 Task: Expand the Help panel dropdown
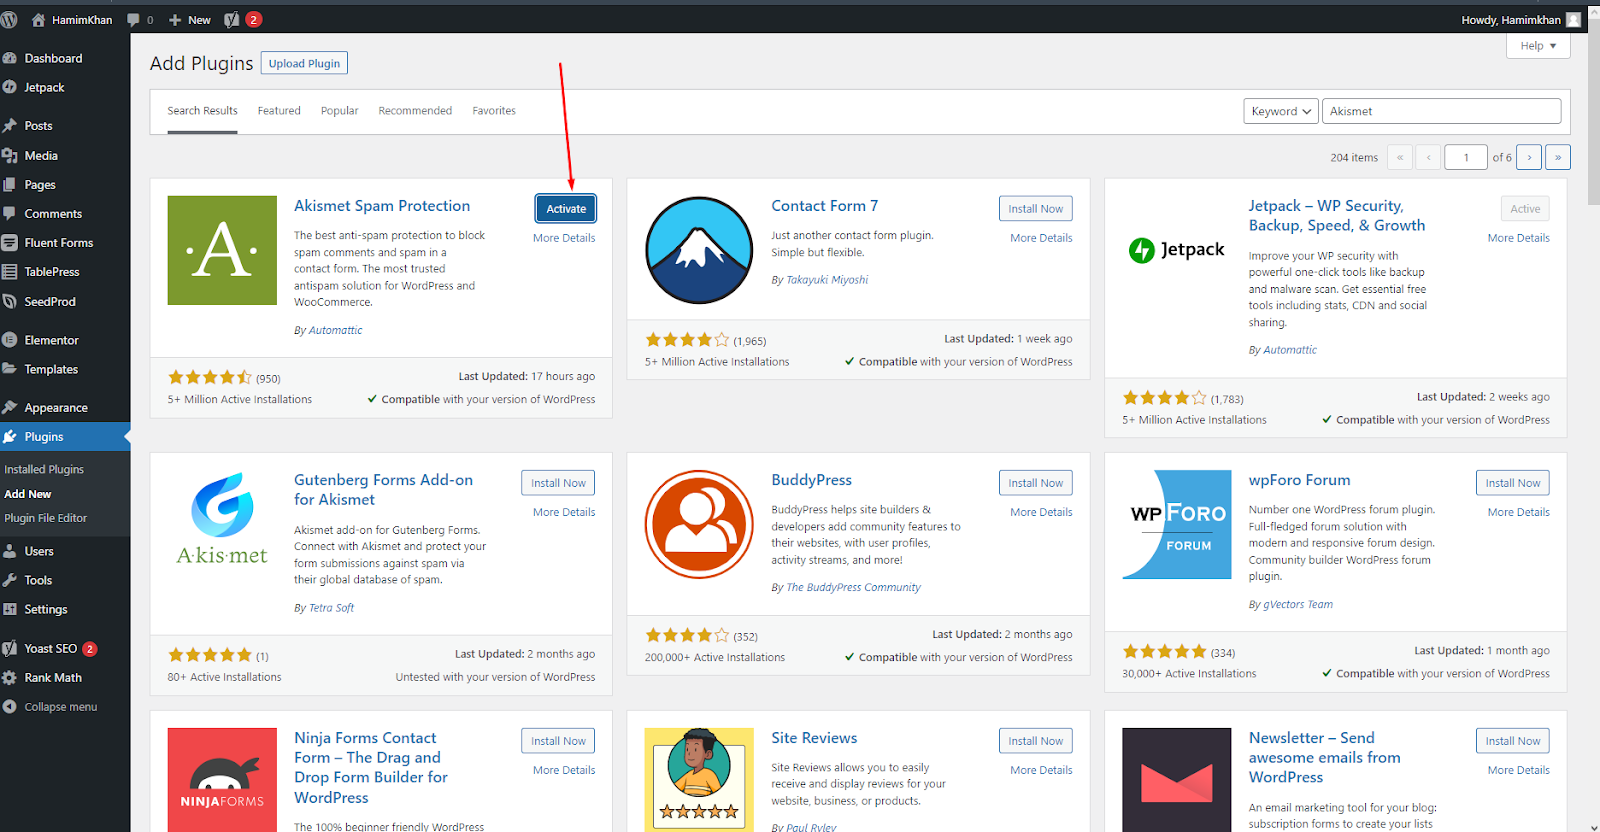click(1538, 46)
